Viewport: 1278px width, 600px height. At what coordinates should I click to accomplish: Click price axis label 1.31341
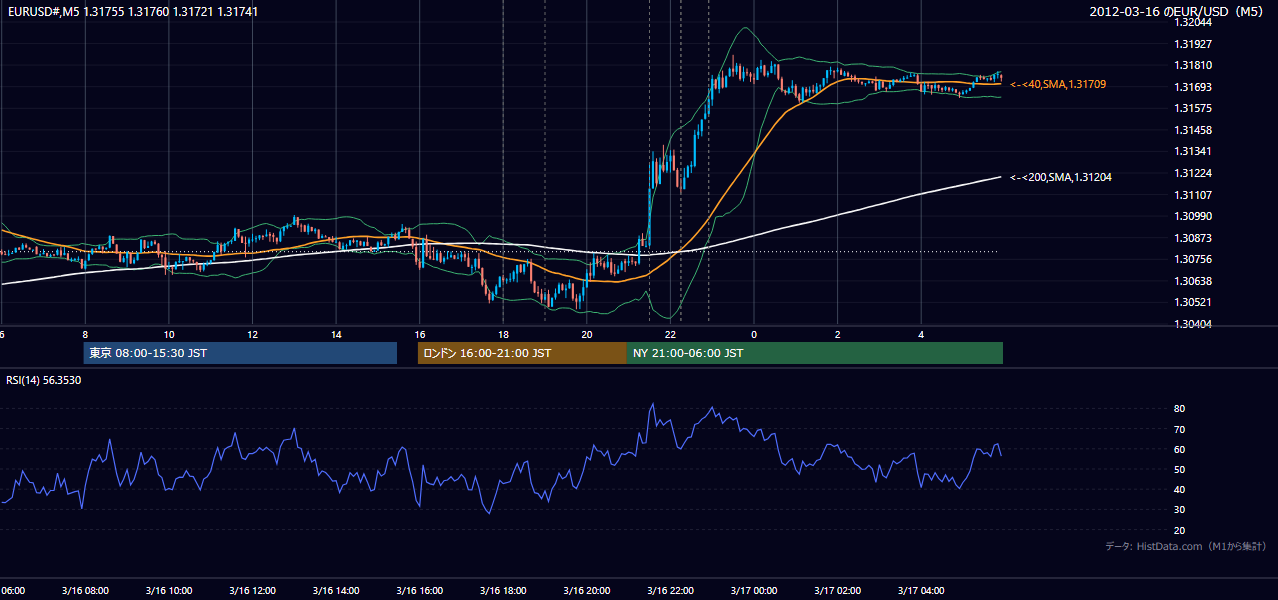(1193, 152)
